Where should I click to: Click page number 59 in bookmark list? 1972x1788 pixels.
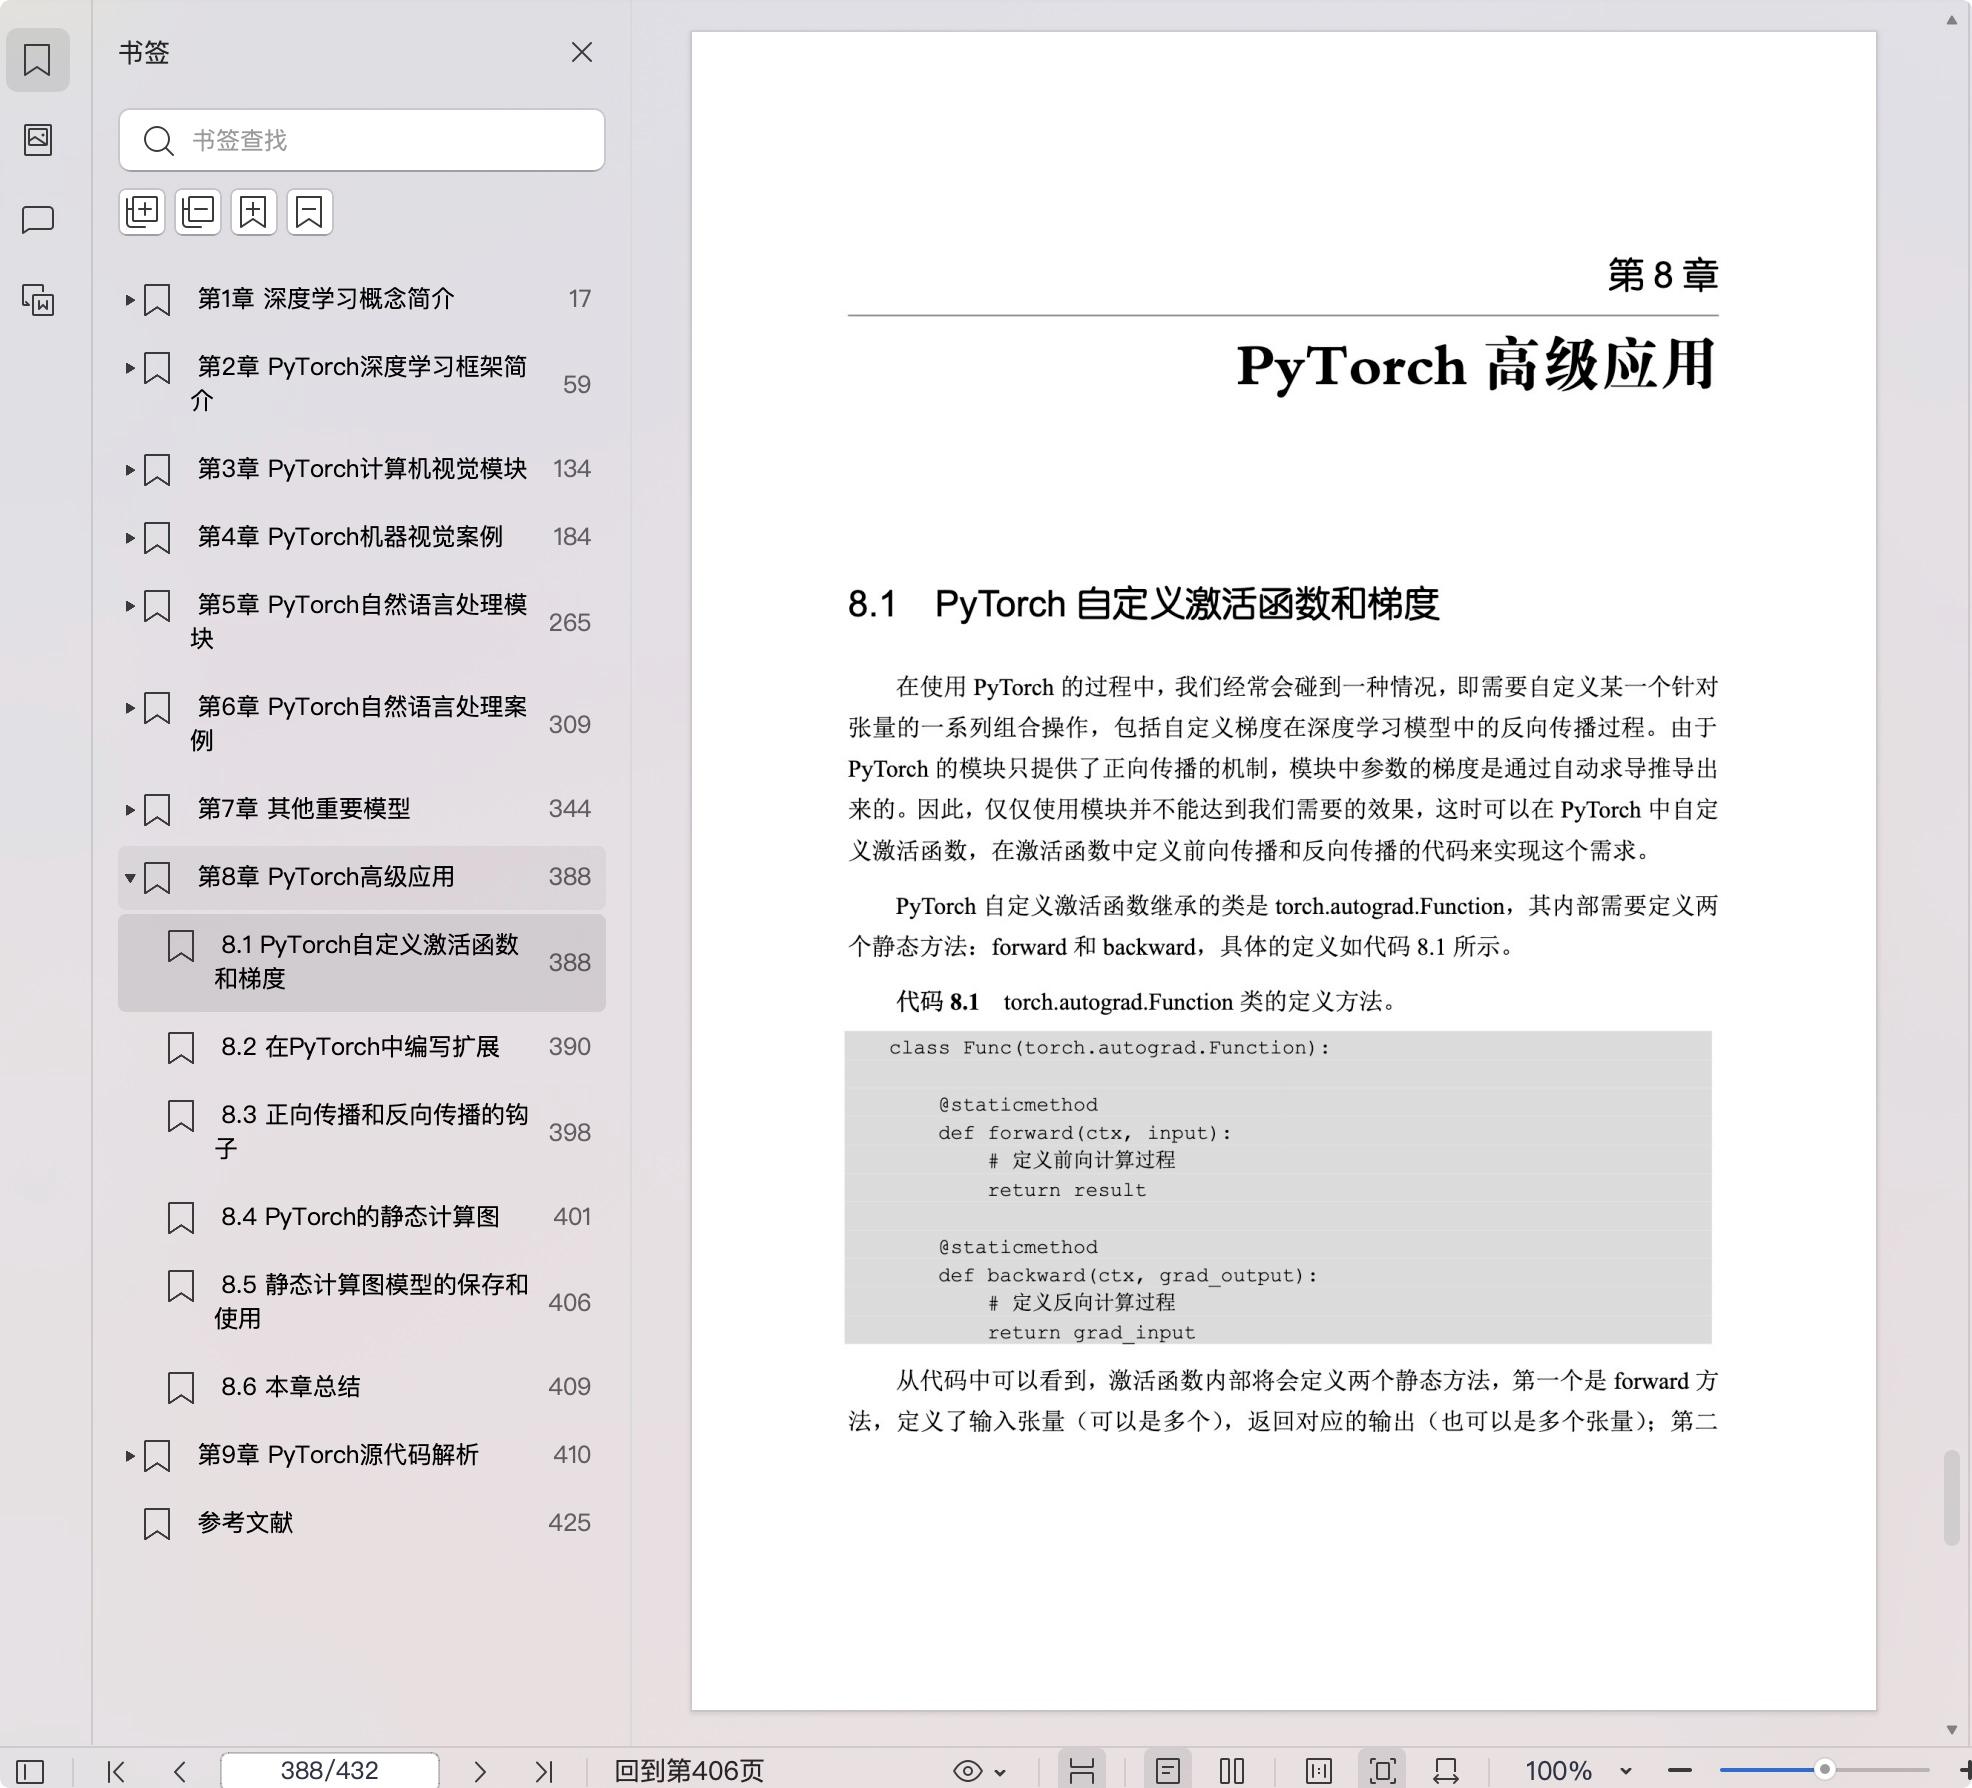click(x=576, y=385)
